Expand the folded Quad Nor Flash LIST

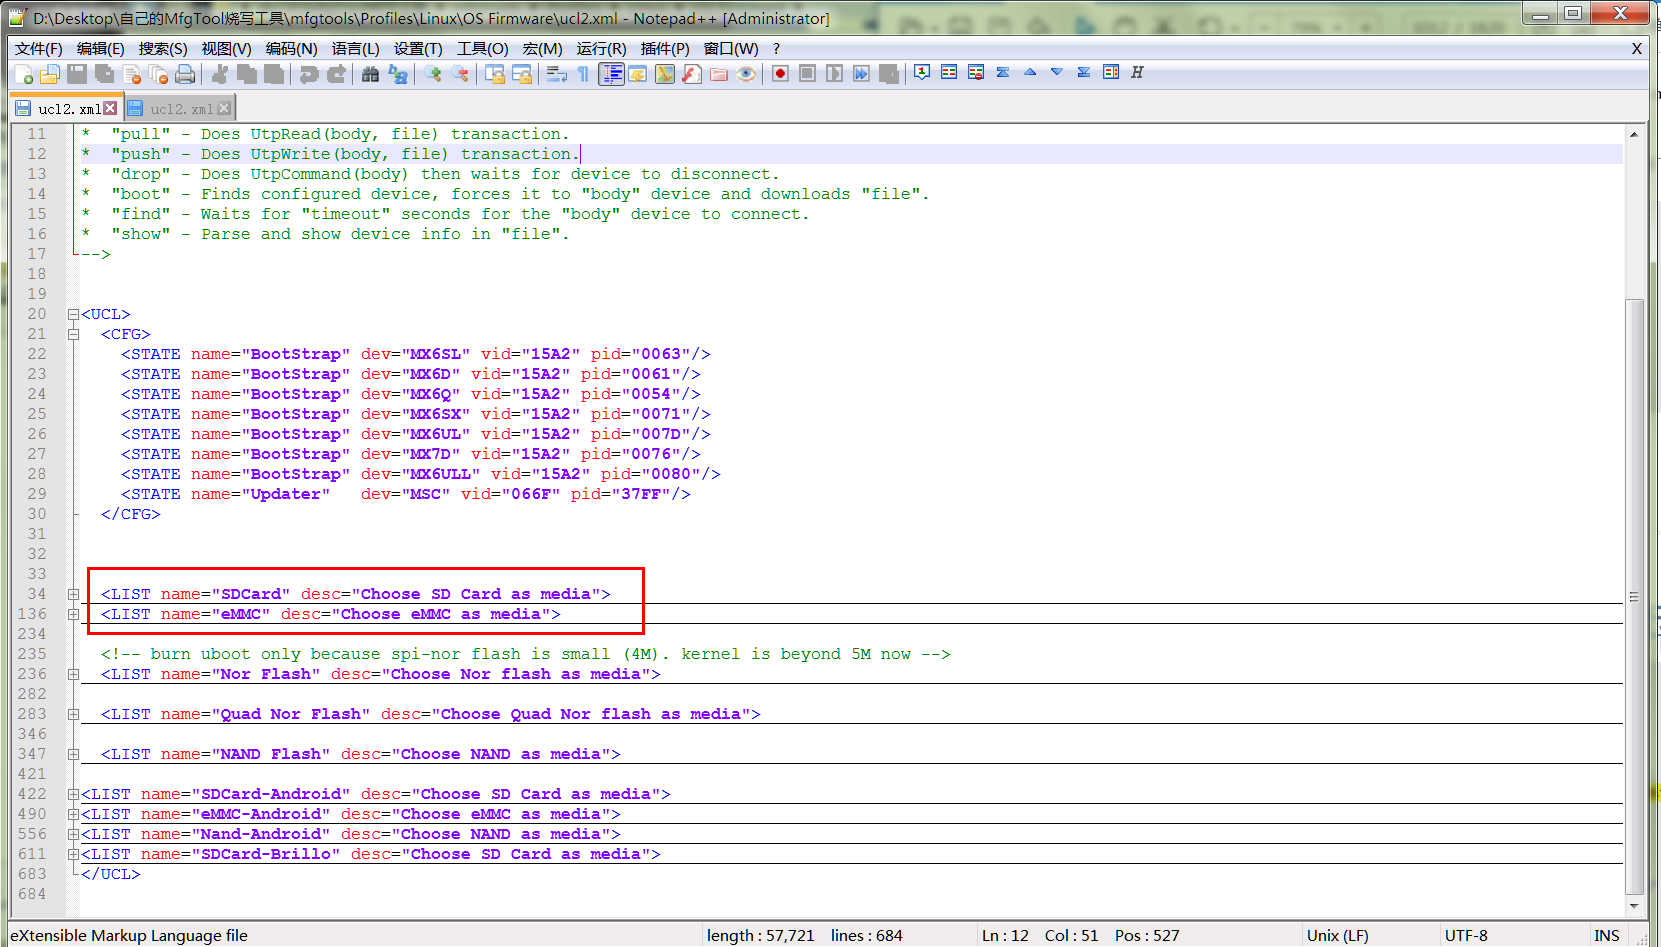click(73, 714)
